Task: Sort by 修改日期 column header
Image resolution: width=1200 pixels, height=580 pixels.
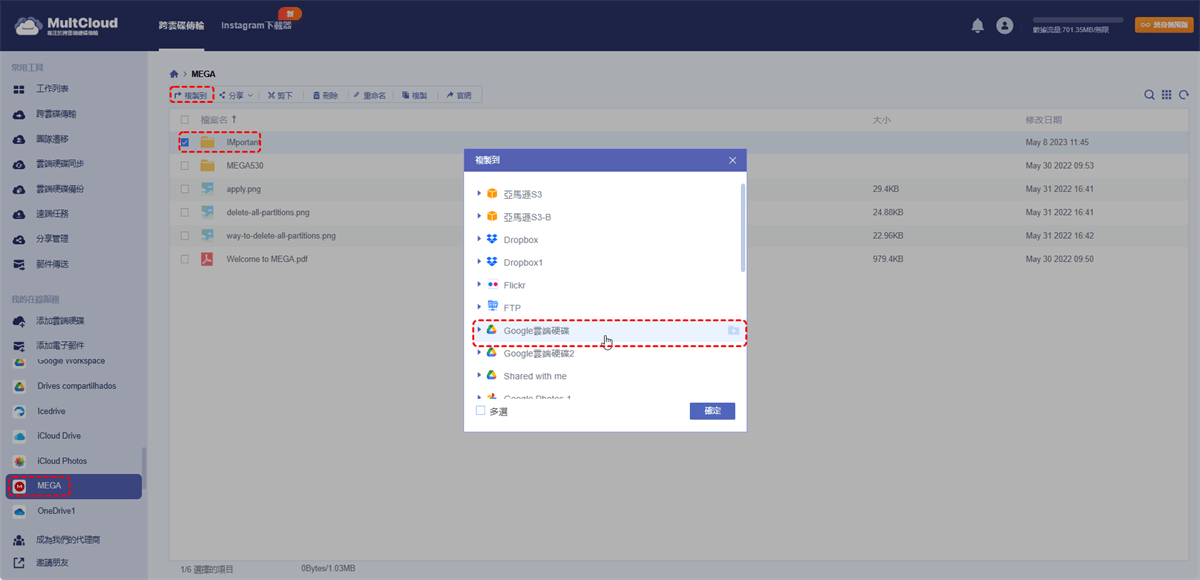Action: [x=1043, y=119]
